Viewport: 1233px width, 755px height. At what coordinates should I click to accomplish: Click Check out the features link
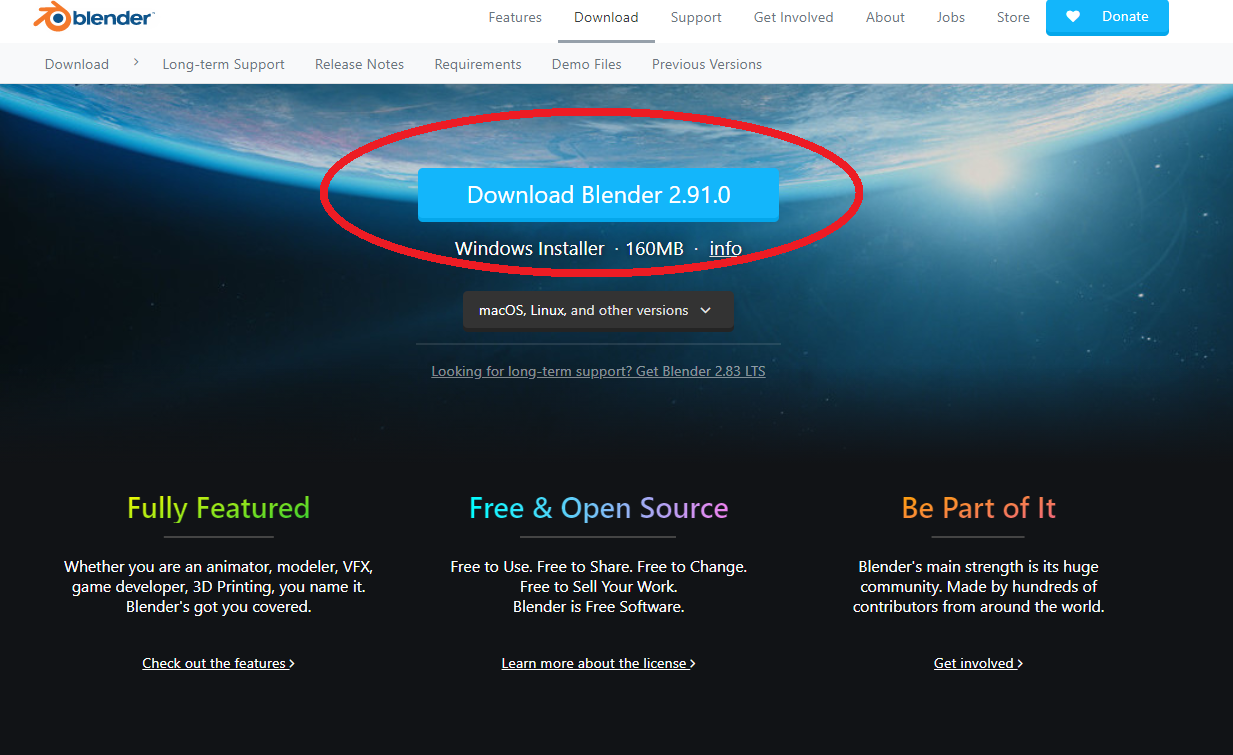[218, 663]
